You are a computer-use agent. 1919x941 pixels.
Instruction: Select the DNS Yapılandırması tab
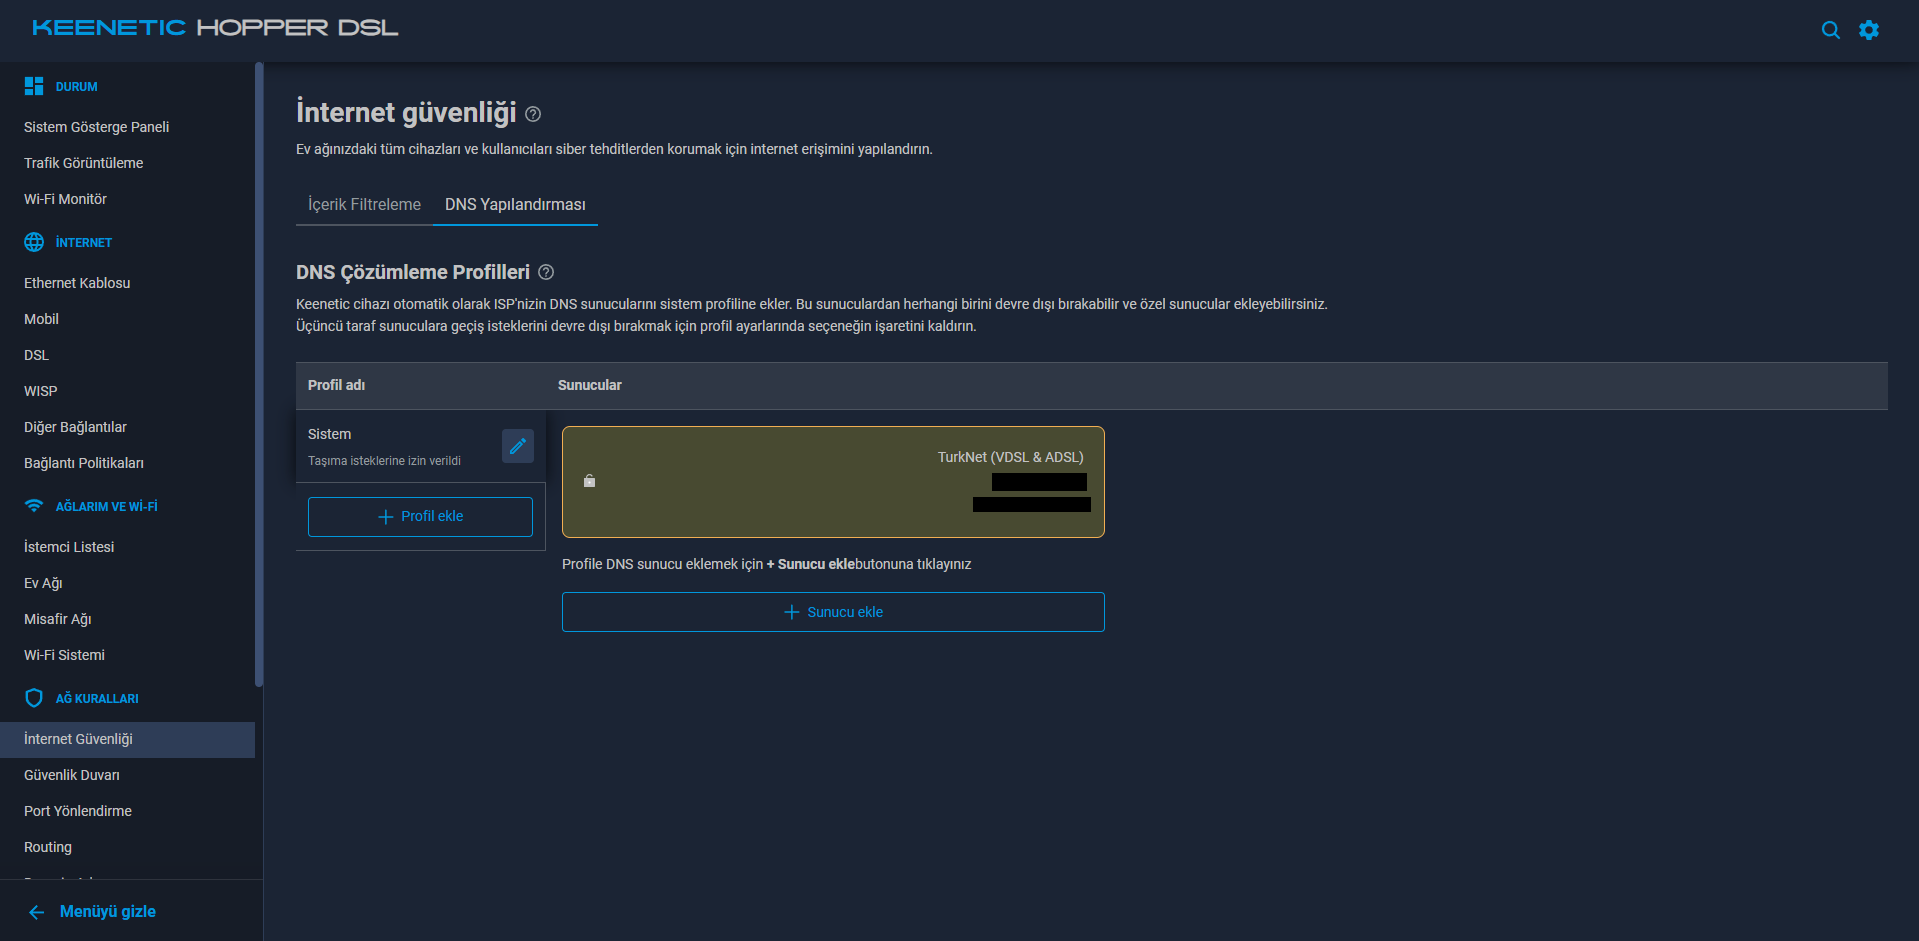[x=515, y=204]
